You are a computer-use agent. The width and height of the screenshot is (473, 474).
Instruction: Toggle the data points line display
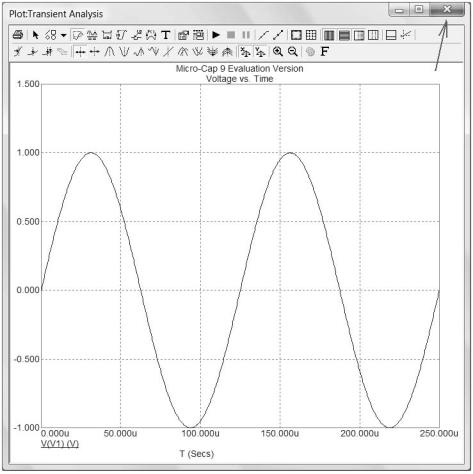[x=278, y=35]
